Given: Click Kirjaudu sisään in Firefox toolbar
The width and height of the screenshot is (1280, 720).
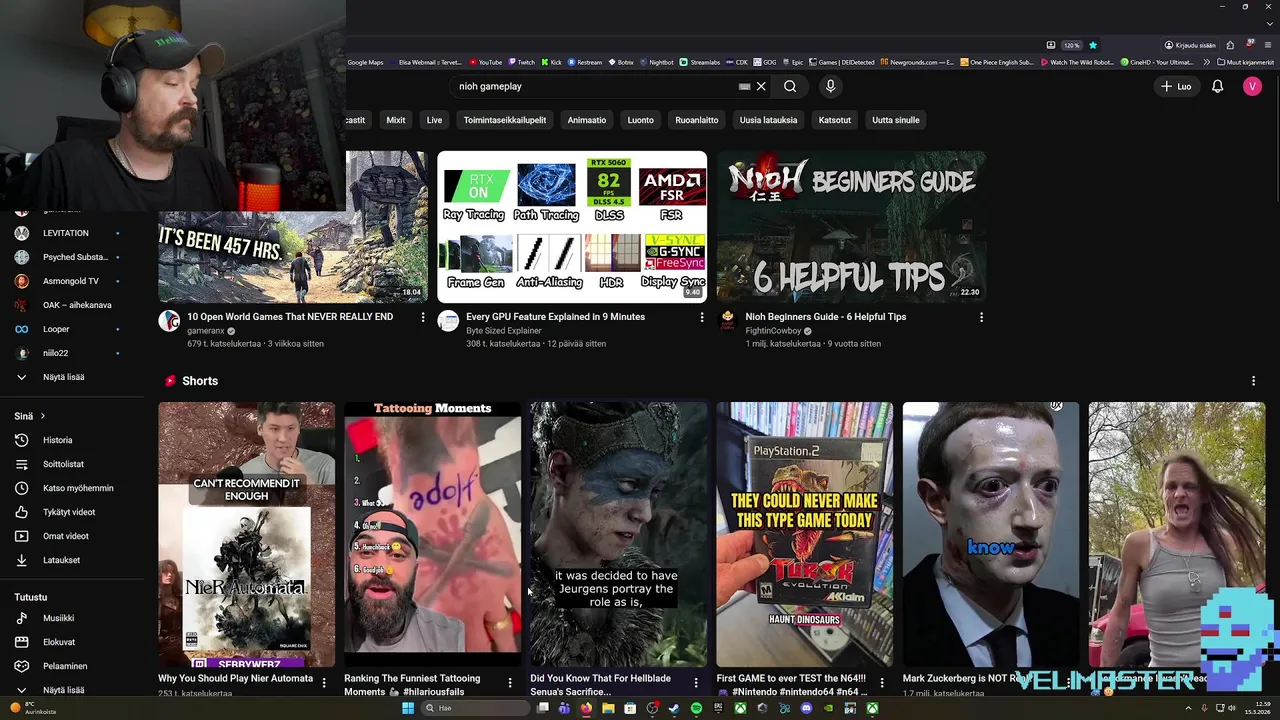Looking at the screenshot, I should click(1190, 45).
